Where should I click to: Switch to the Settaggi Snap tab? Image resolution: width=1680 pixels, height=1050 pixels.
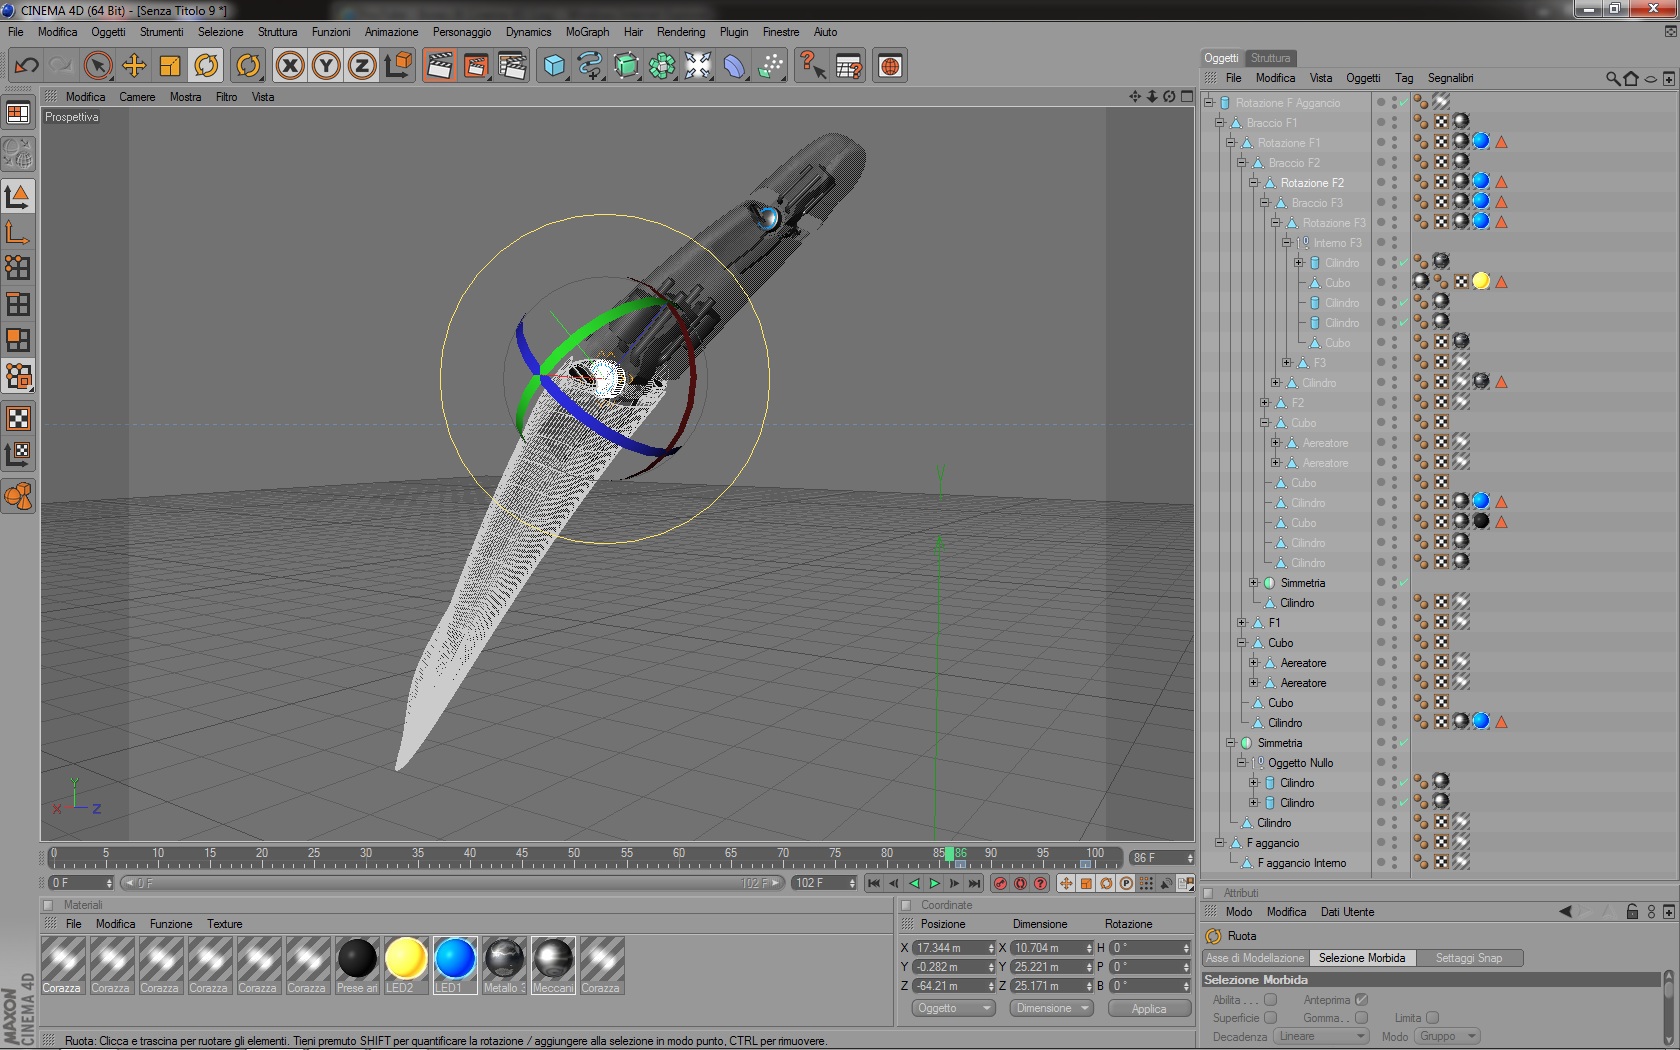1468,958
